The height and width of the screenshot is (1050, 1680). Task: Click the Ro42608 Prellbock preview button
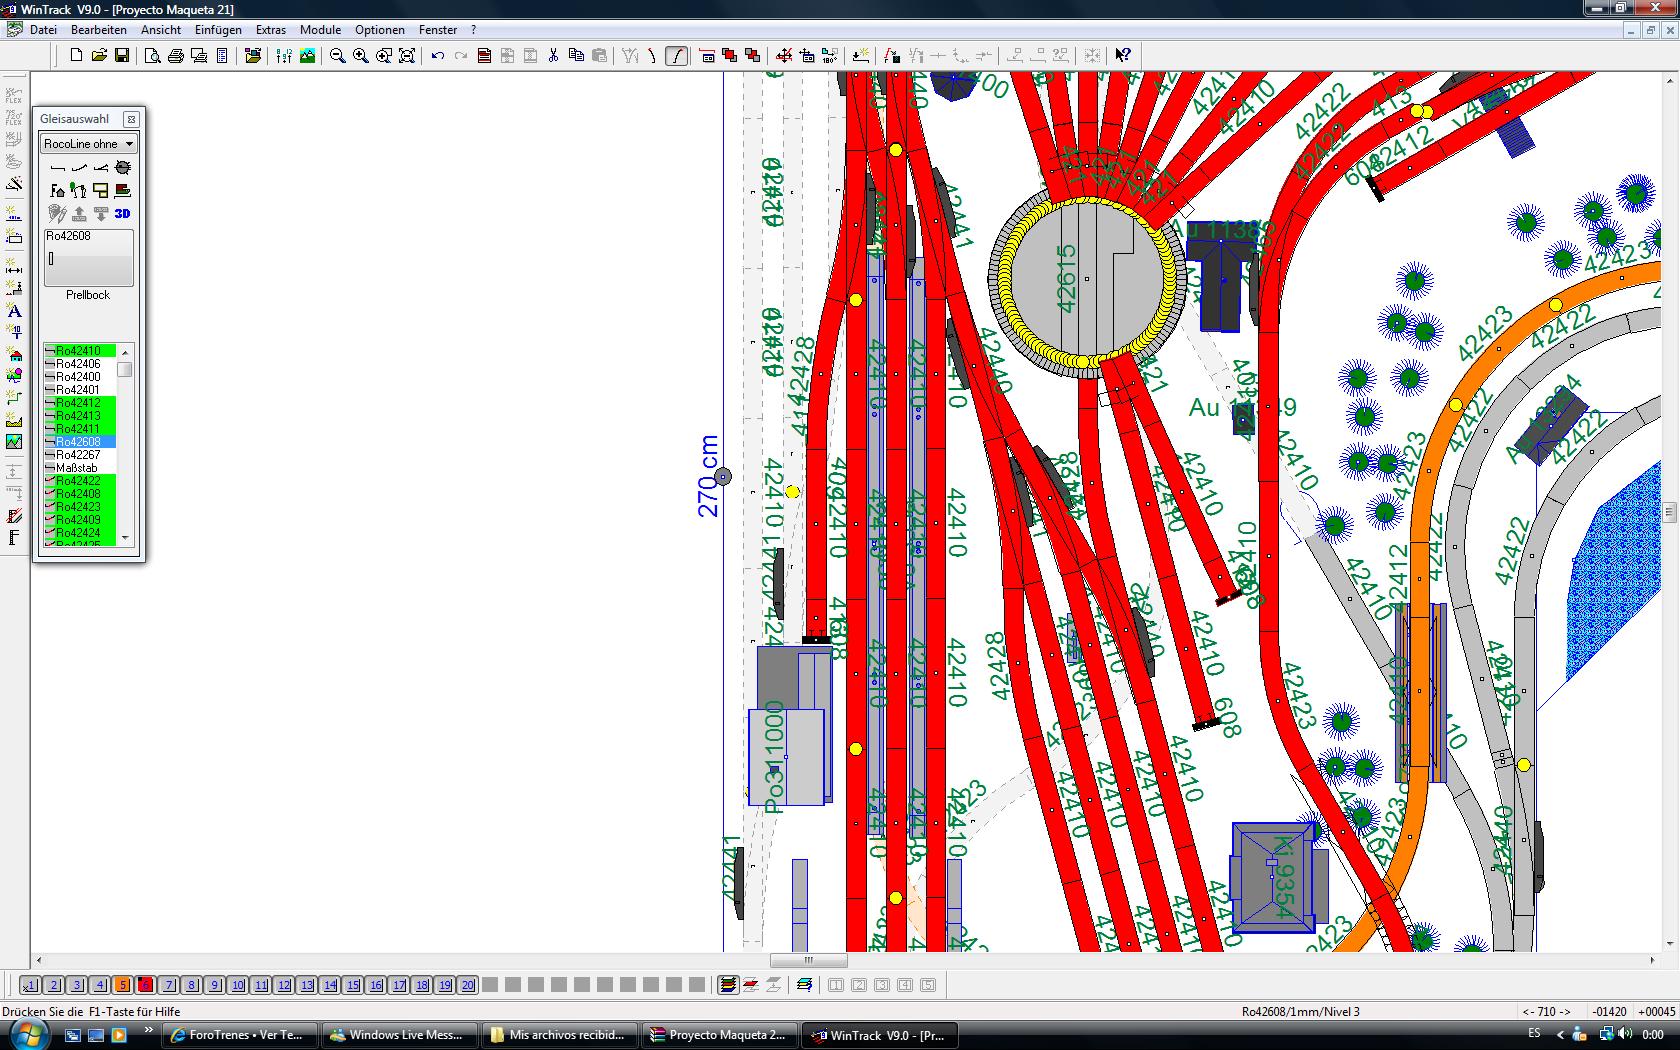(x=88, y=258)
